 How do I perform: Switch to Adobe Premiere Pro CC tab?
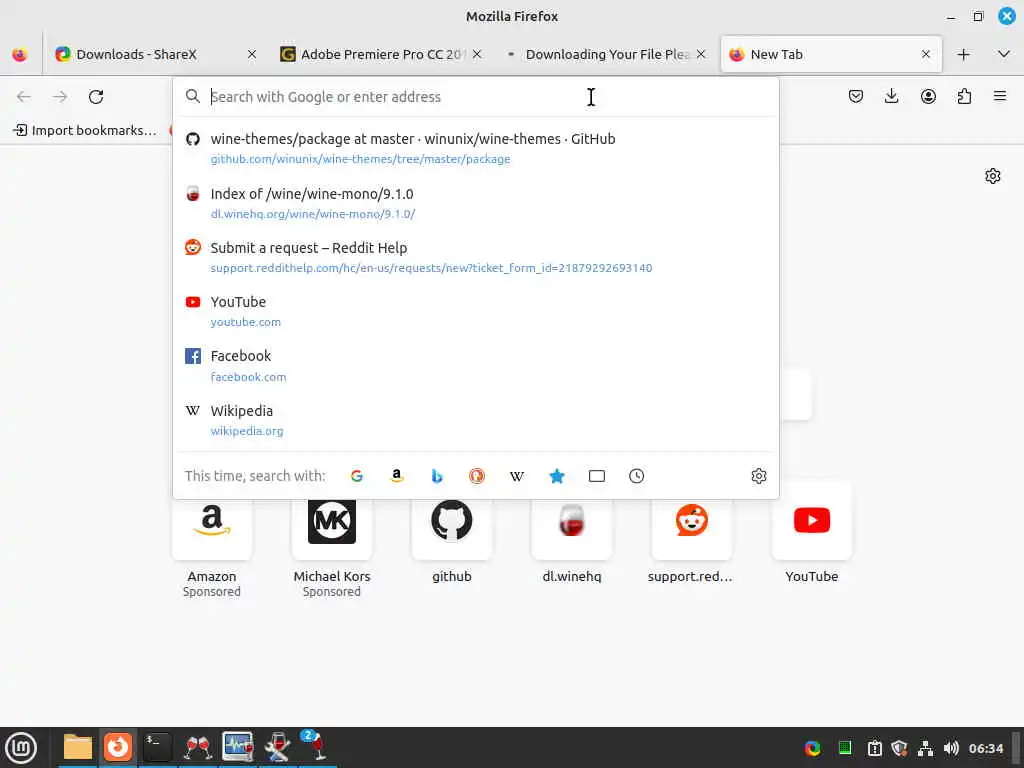(x=381, y=54)
